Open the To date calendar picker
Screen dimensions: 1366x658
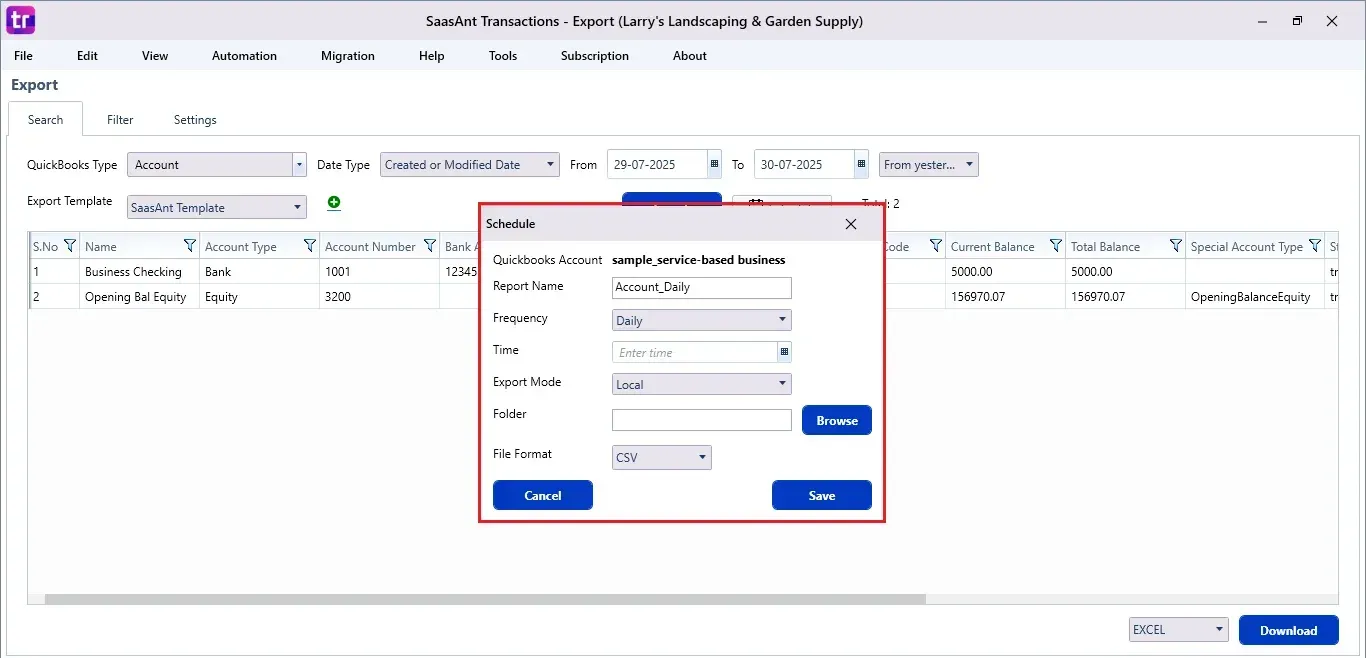tap(861, 165)
